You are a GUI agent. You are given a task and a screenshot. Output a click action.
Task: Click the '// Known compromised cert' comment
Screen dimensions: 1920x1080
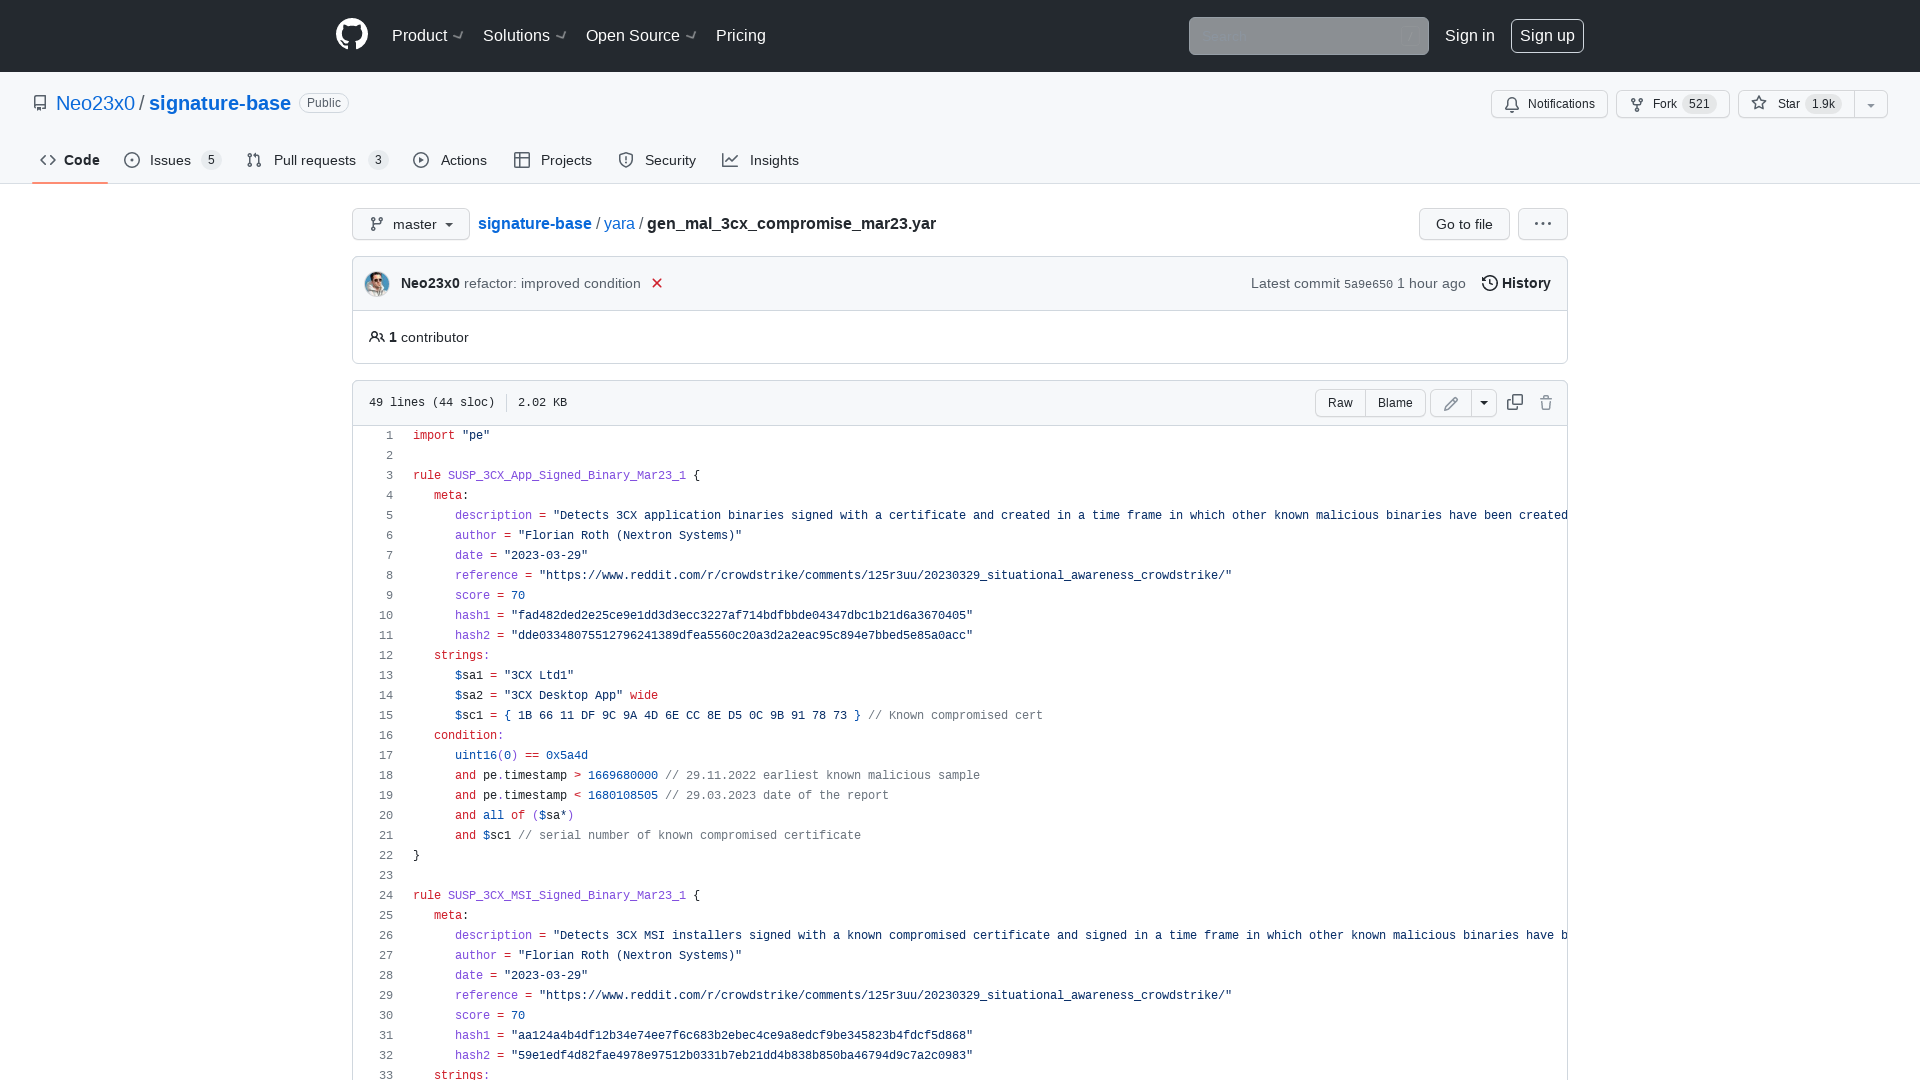click(x=955, y=716)
